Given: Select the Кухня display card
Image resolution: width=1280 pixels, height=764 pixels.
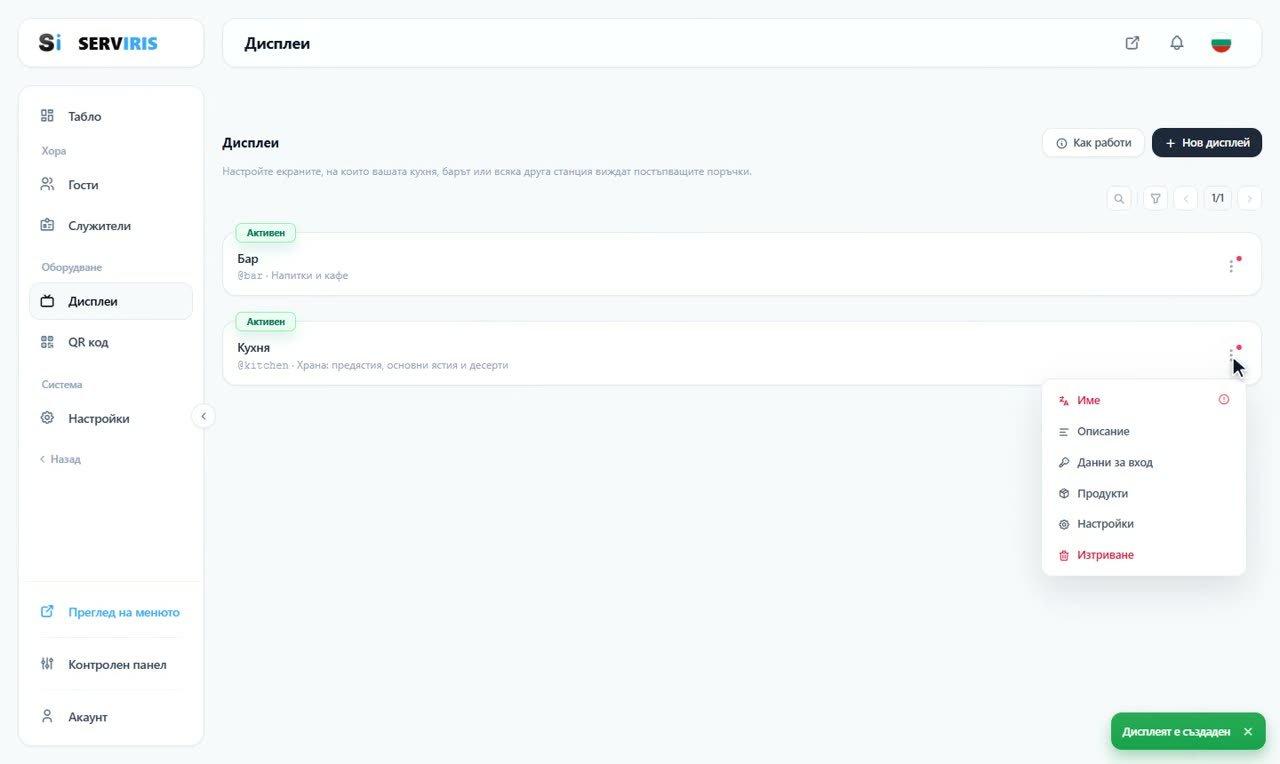Looking at the screenshot, I should coord(742,353).
